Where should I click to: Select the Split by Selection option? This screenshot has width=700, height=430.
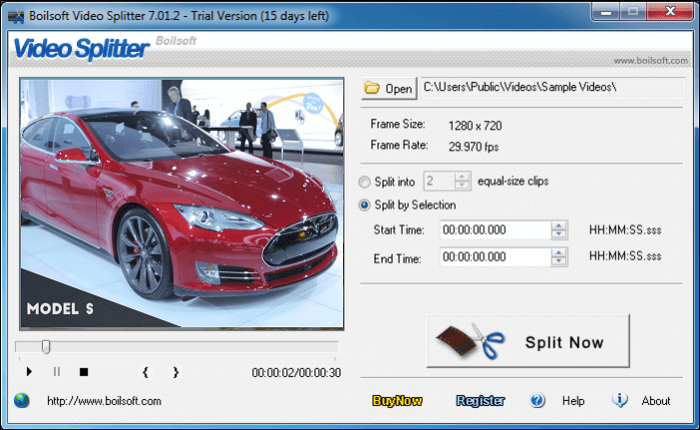pyautogui.click(x=366, y=205)
